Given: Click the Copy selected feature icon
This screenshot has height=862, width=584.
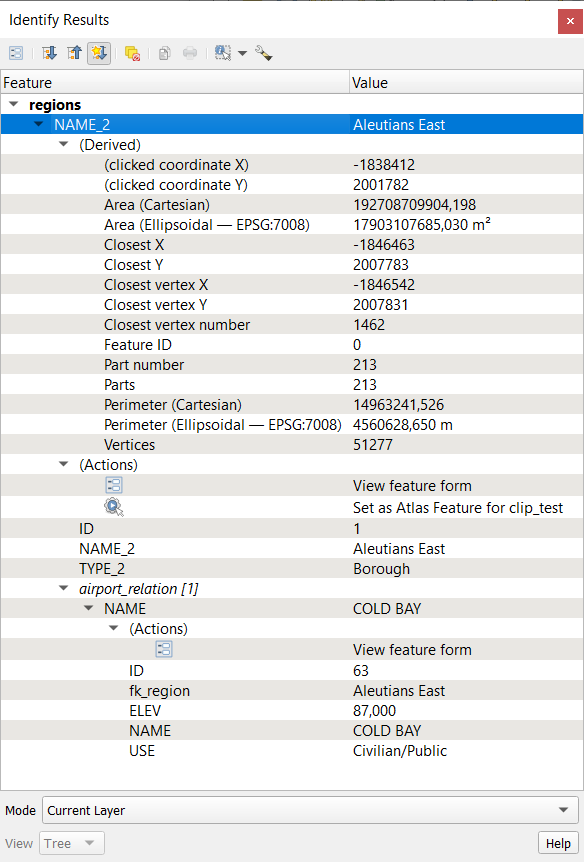Looking at the screenshot, I should pos(164,53).
